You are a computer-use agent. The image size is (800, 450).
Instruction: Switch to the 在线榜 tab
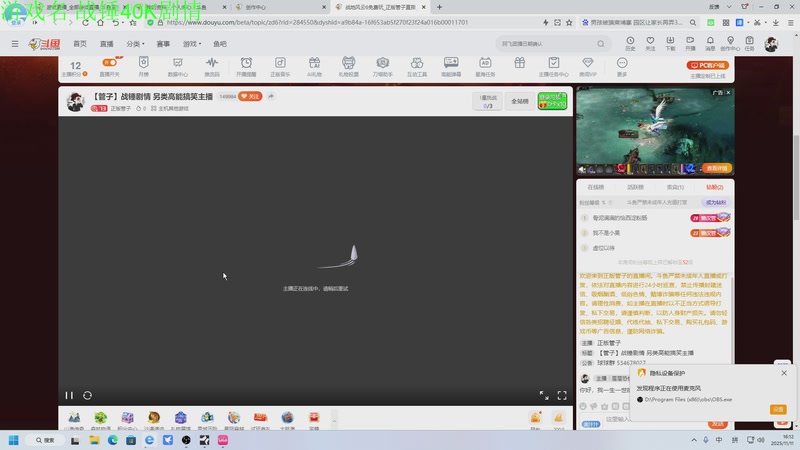595,187
